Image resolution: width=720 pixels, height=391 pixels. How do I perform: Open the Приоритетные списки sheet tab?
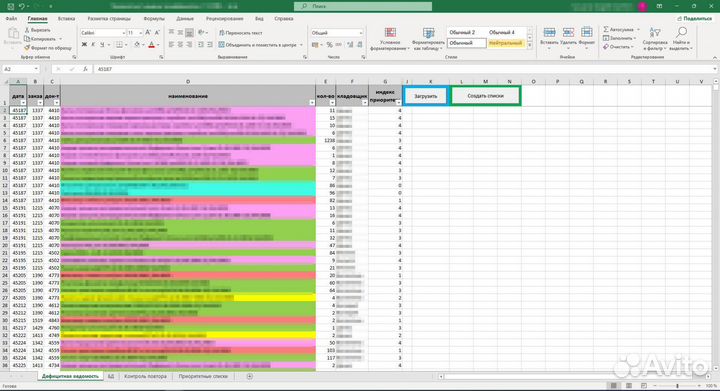coord(203,376)
